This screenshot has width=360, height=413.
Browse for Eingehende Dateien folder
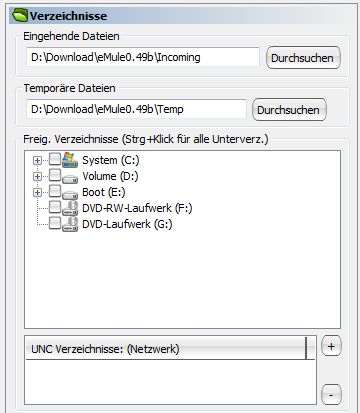pos(303,58)
